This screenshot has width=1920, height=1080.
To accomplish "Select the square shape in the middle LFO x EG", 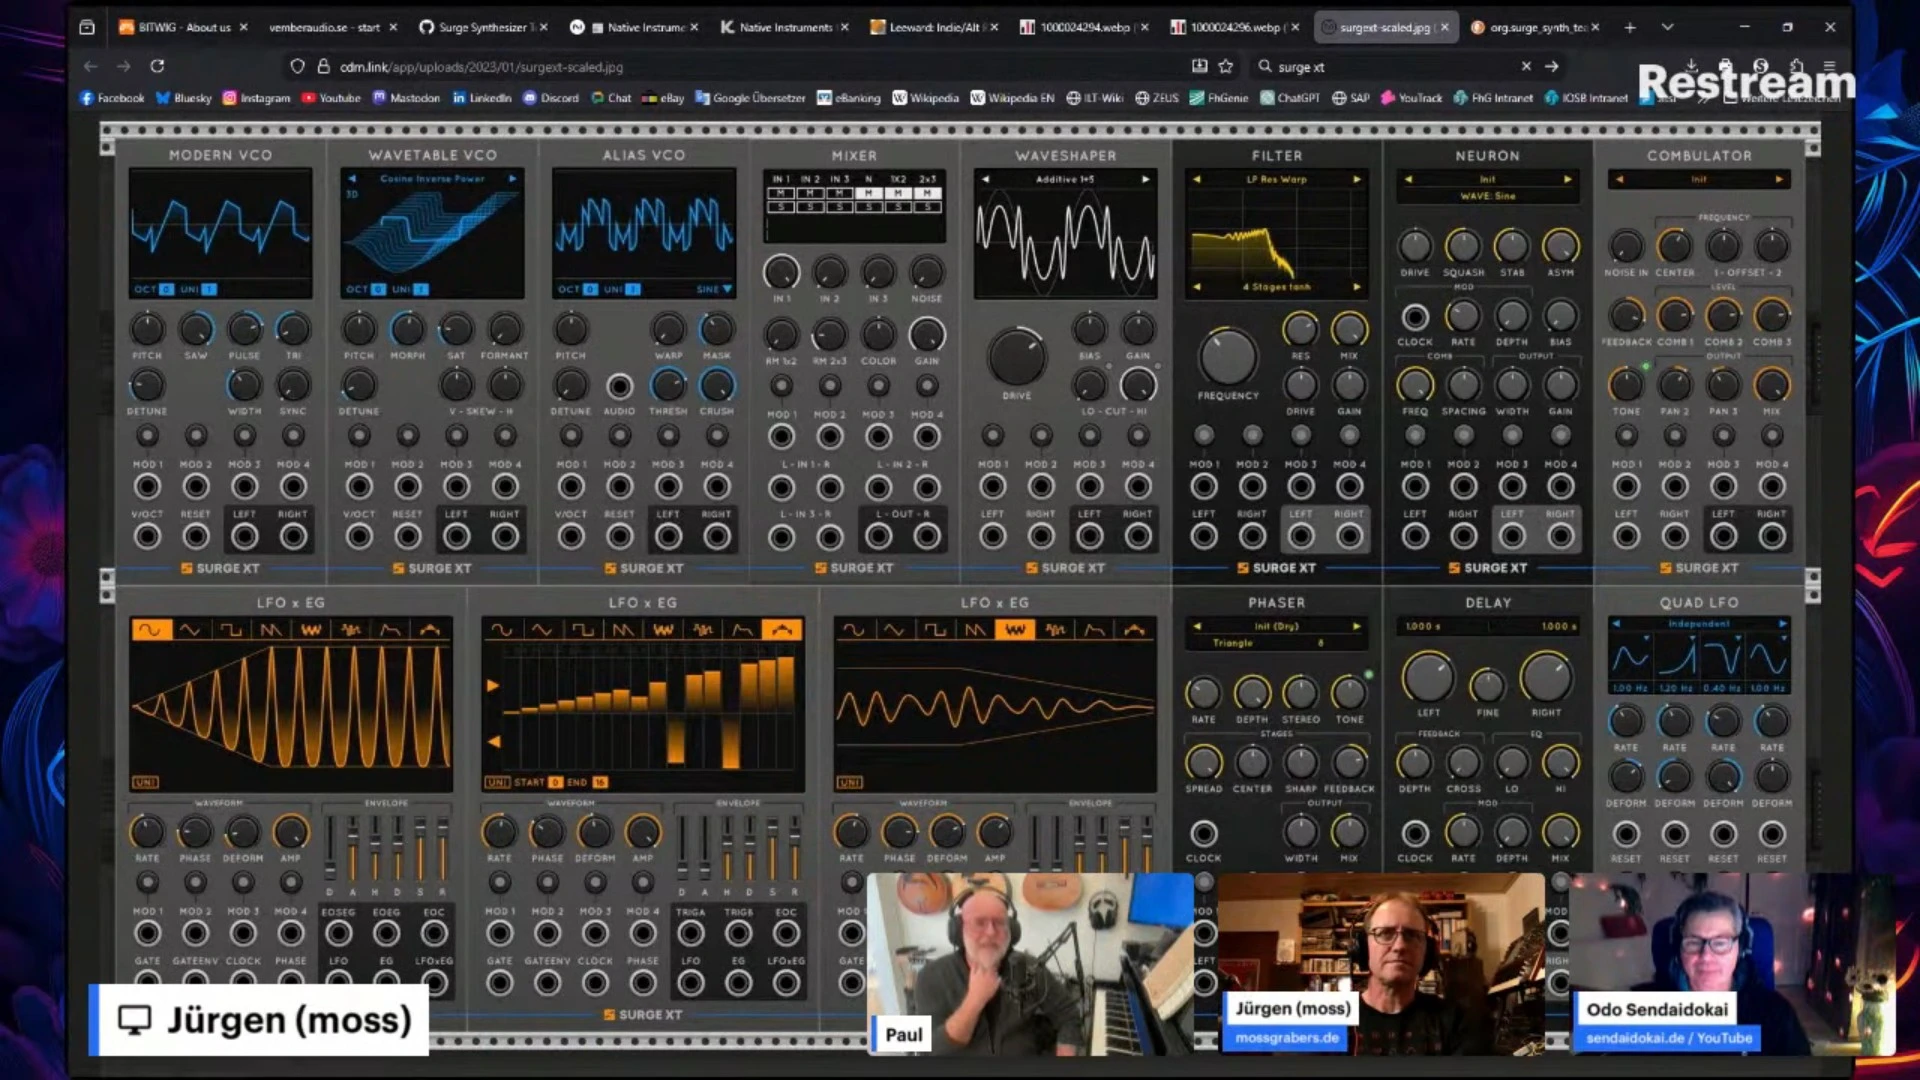I will [x=583, y=630].
